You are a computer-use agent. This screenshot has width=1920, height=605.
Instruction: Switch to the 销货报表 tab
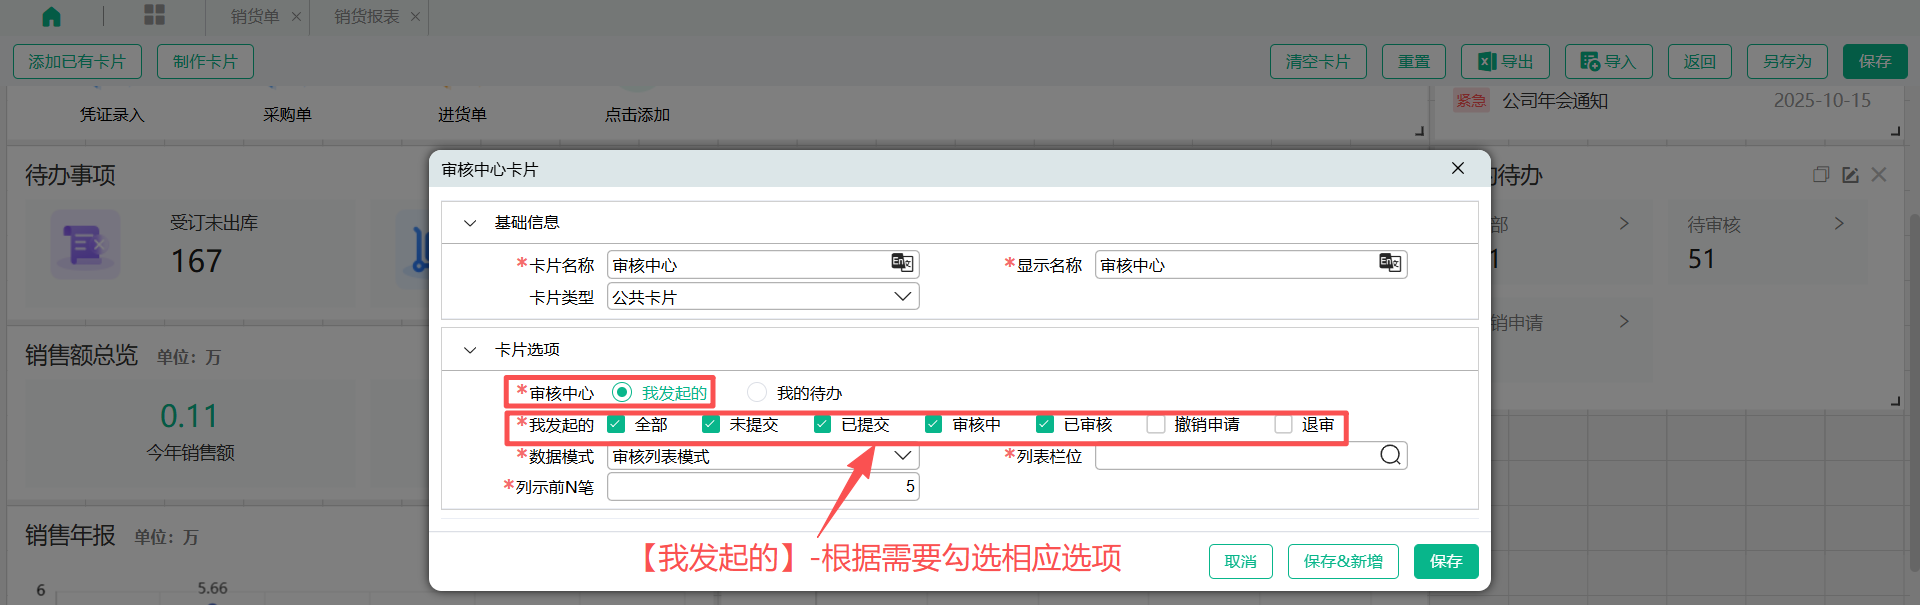point(366,17)
